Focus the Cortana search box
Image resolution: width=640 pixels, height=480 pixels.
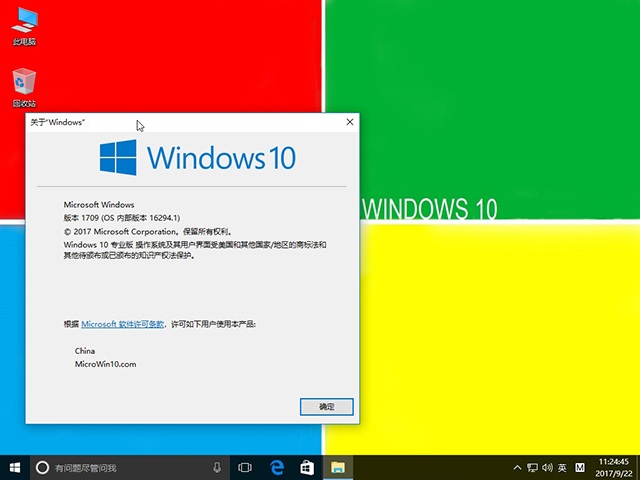[x=130, y=467]
